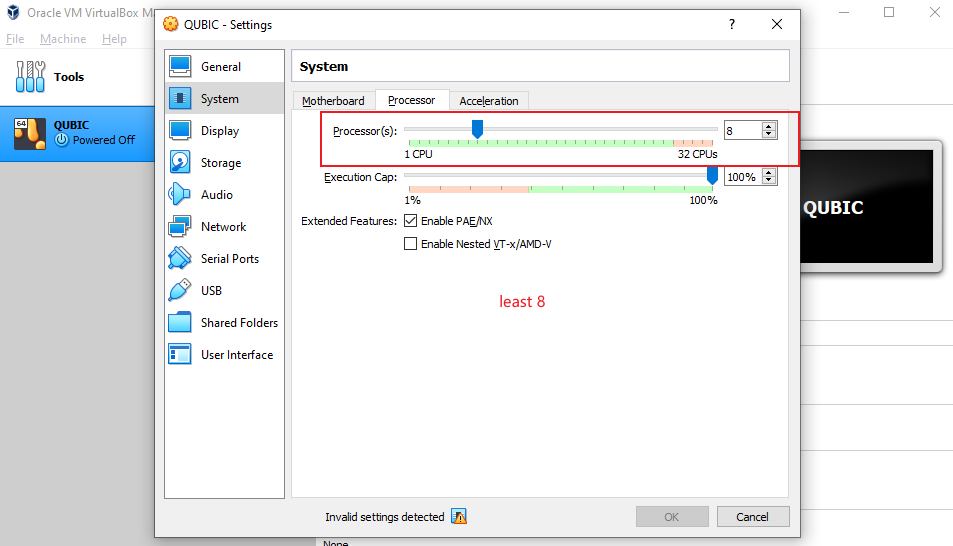Click the Execution Cap slider handle
This screenshot has height=546, width=953.
[712, 175]
